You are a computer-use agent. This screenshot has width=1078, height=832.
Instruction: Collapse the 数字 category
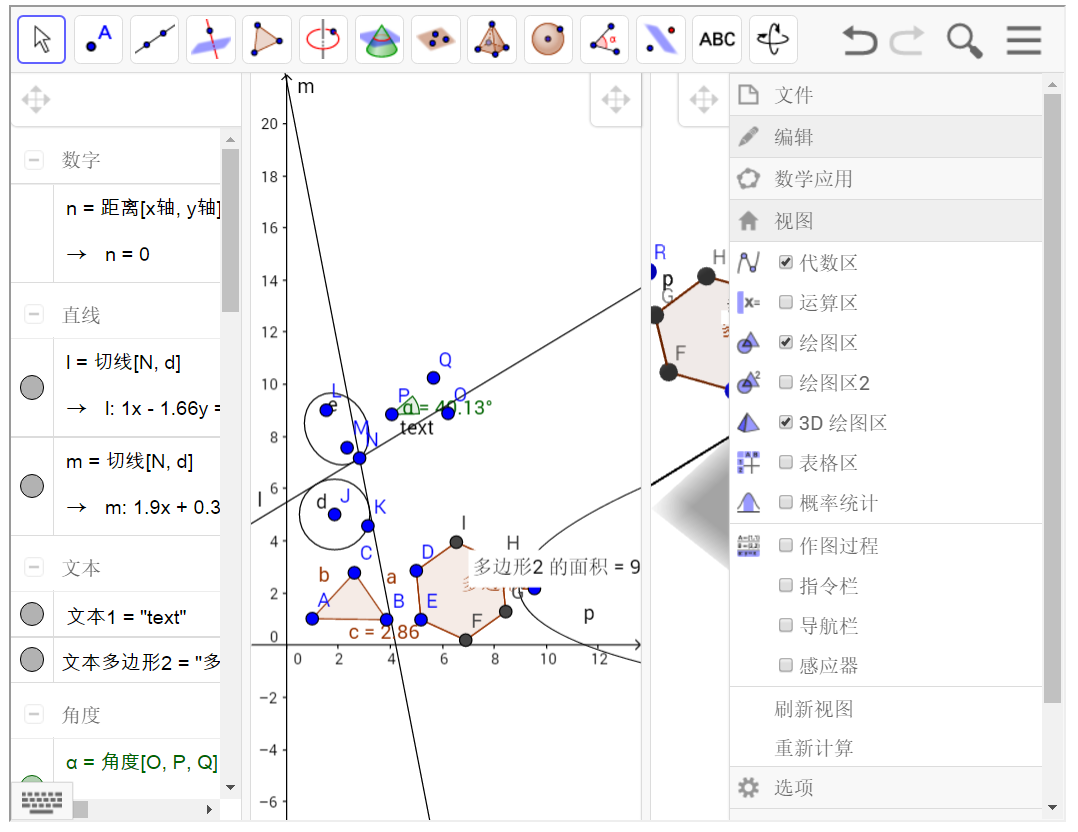pos(33,160)
